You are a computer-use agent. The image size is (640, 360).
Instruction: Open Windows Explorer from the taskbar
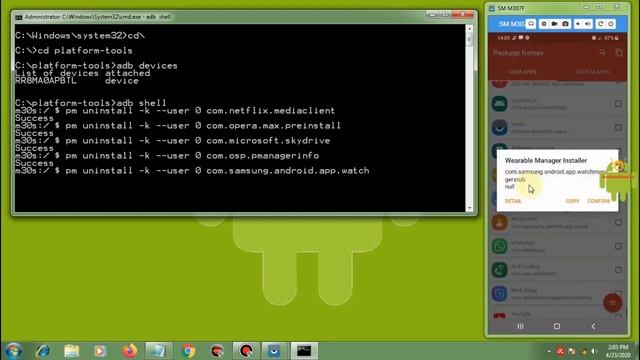click(71, 351)
